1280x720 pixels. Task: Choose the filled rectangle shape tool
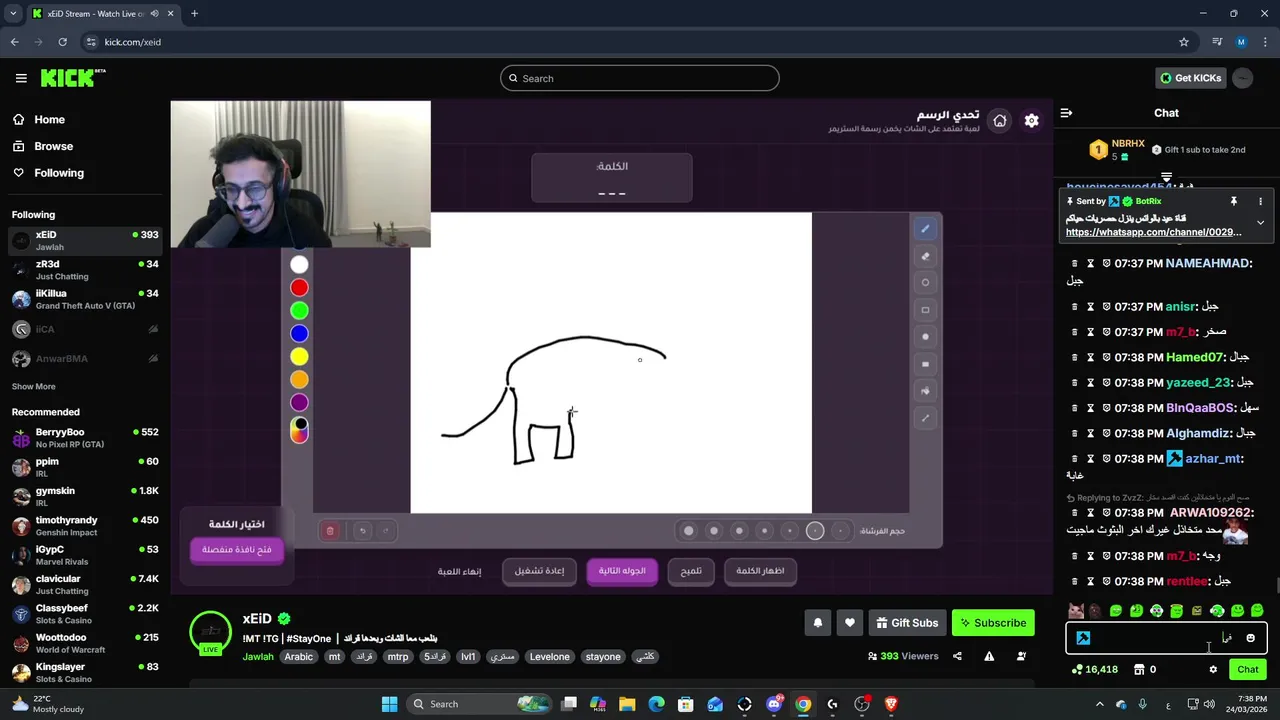pos(925,364)
